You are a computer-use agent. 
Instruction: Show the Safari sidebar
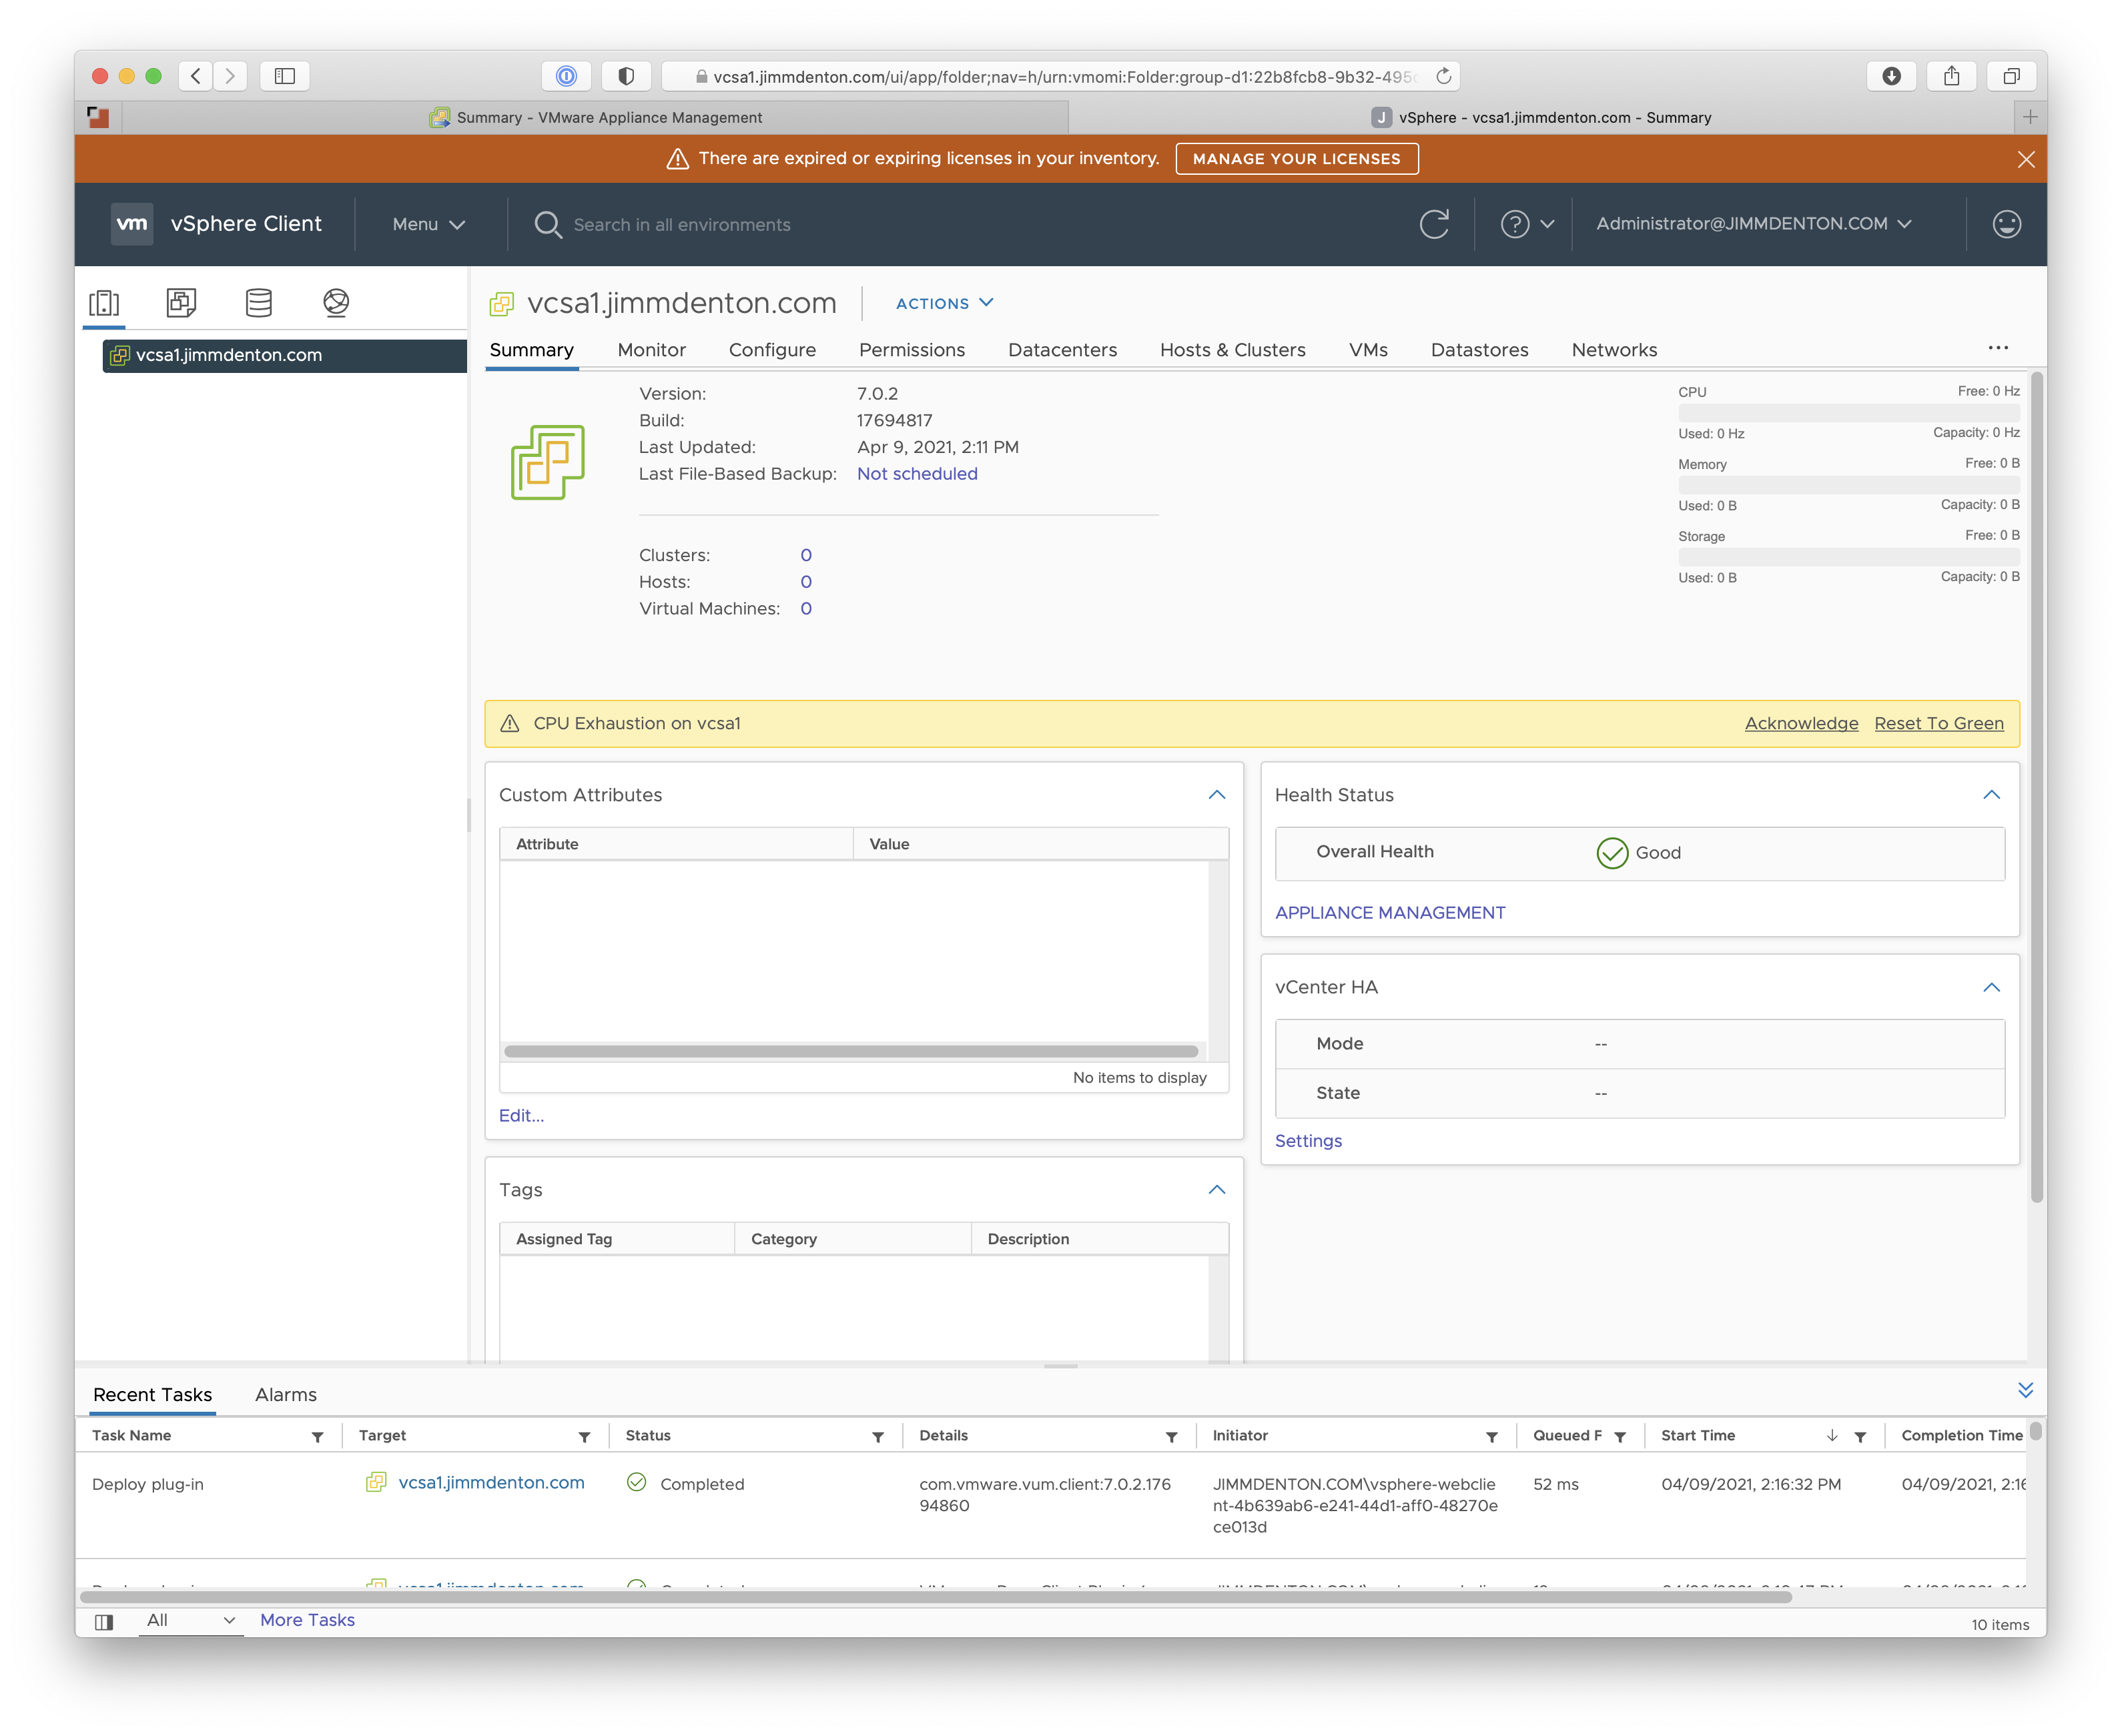point(285,76)
